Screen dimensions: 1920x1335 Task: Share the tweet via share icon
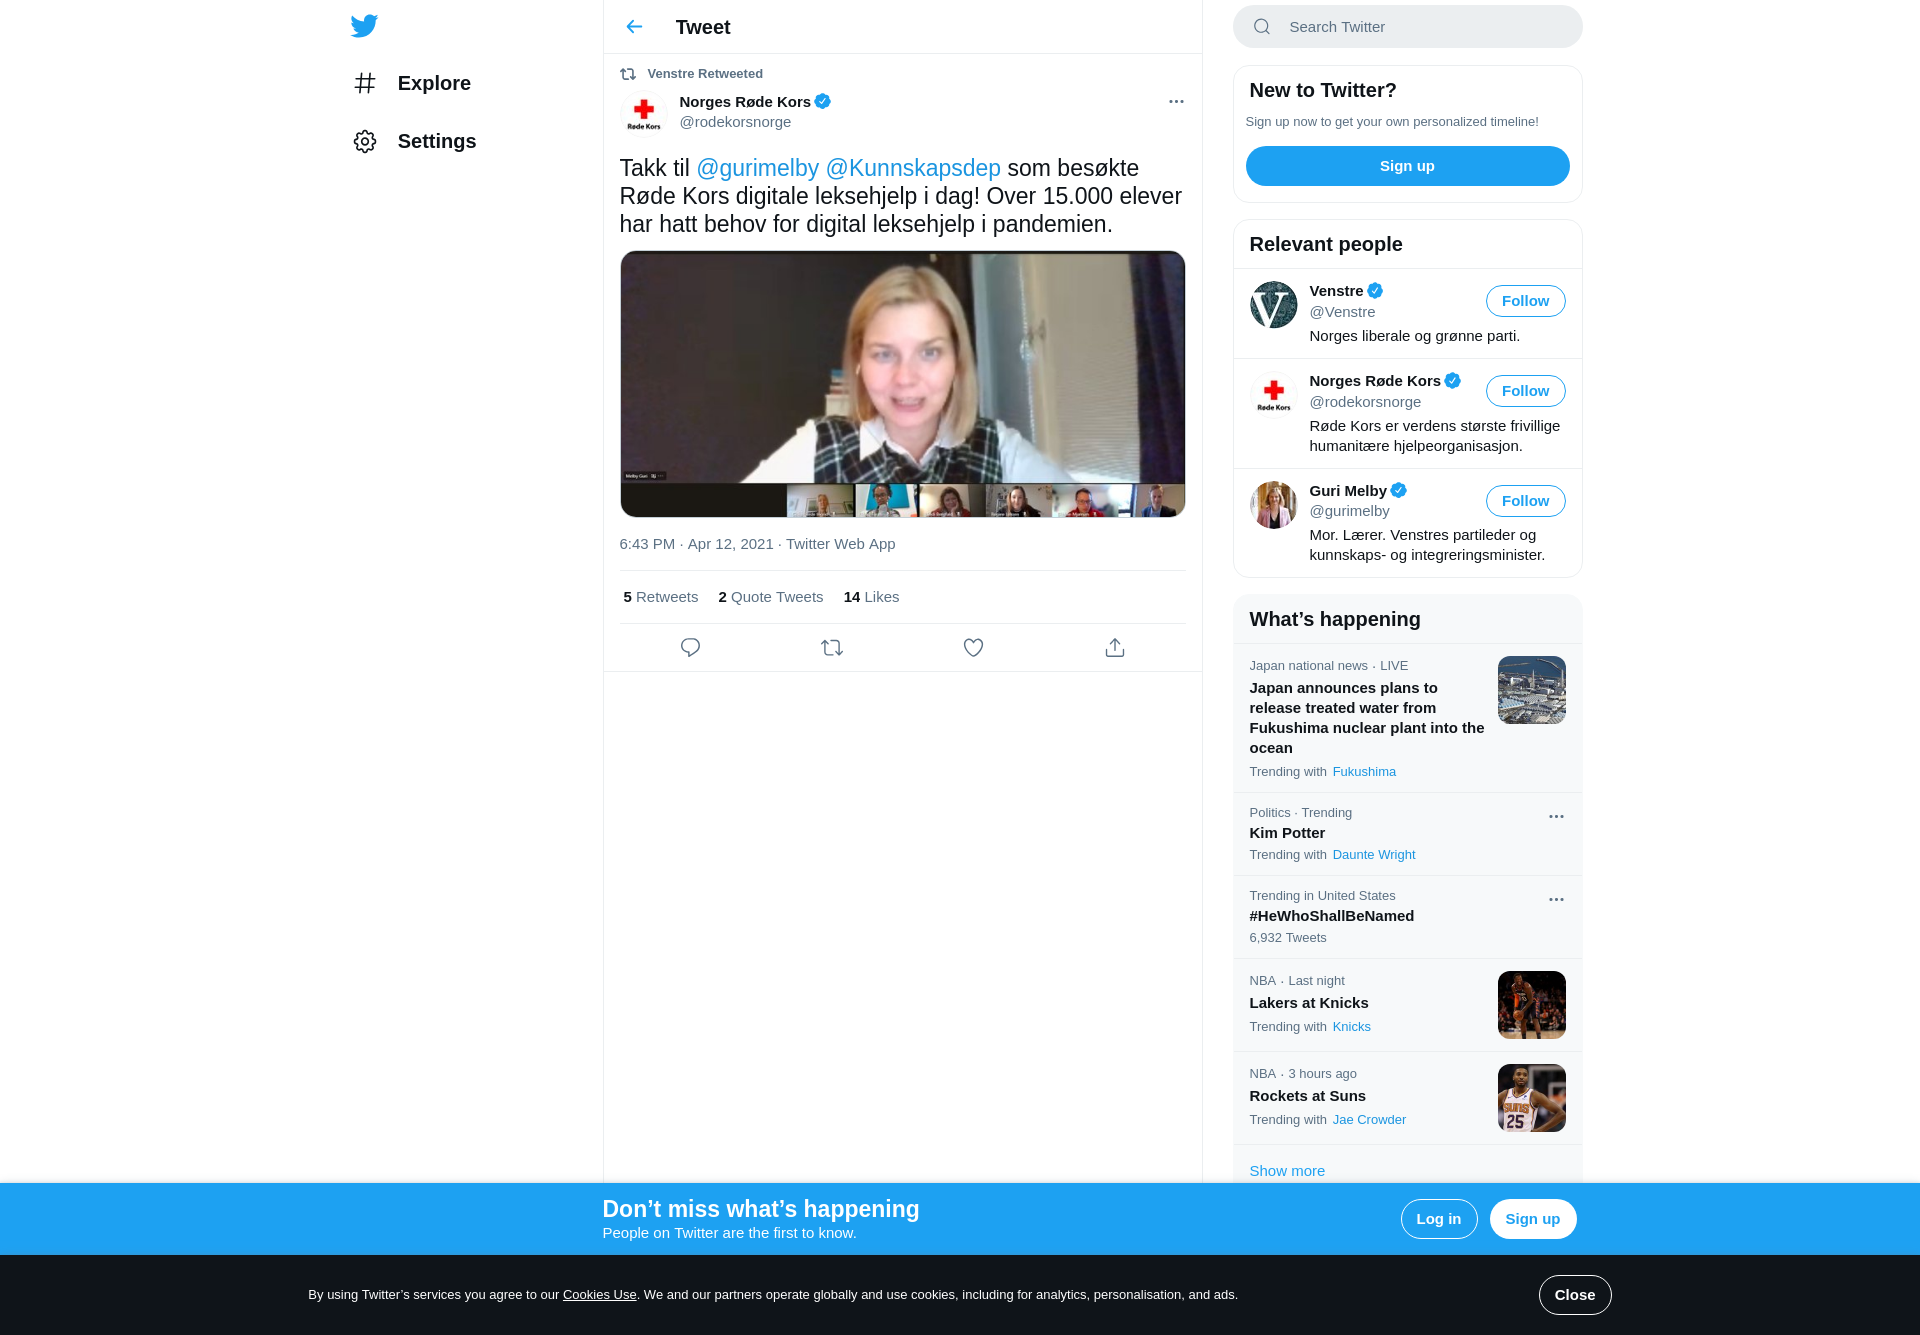pos(1115,648)
